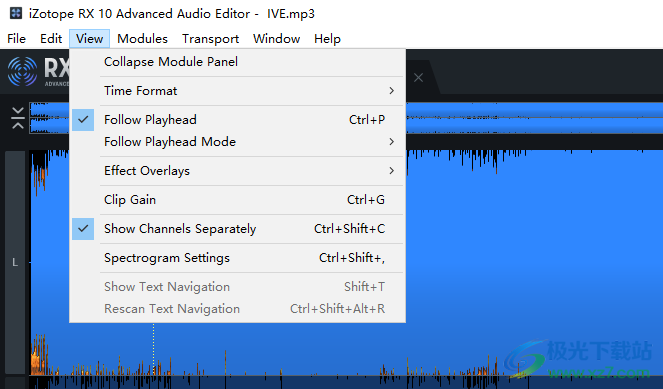Expand the Effect Overlays submenu

[237, 171]
